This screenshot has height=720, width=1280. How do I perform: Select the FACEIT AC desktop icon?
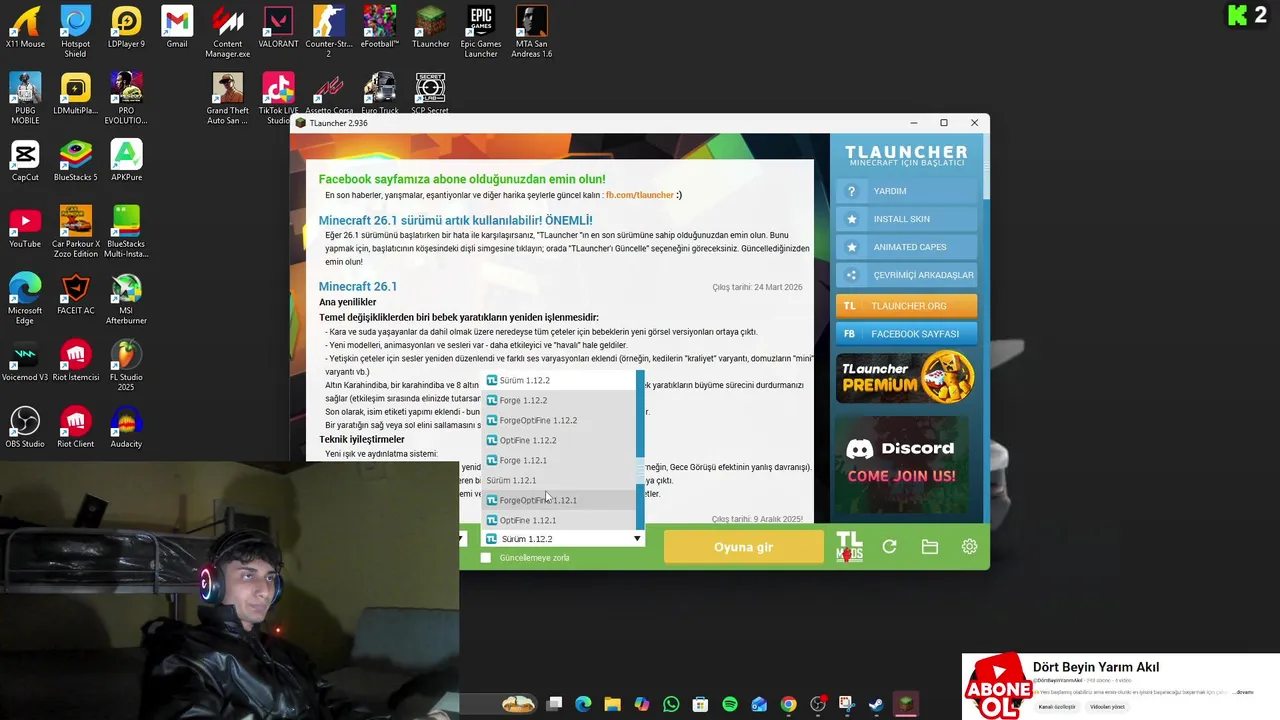click(x=76, y=294)
